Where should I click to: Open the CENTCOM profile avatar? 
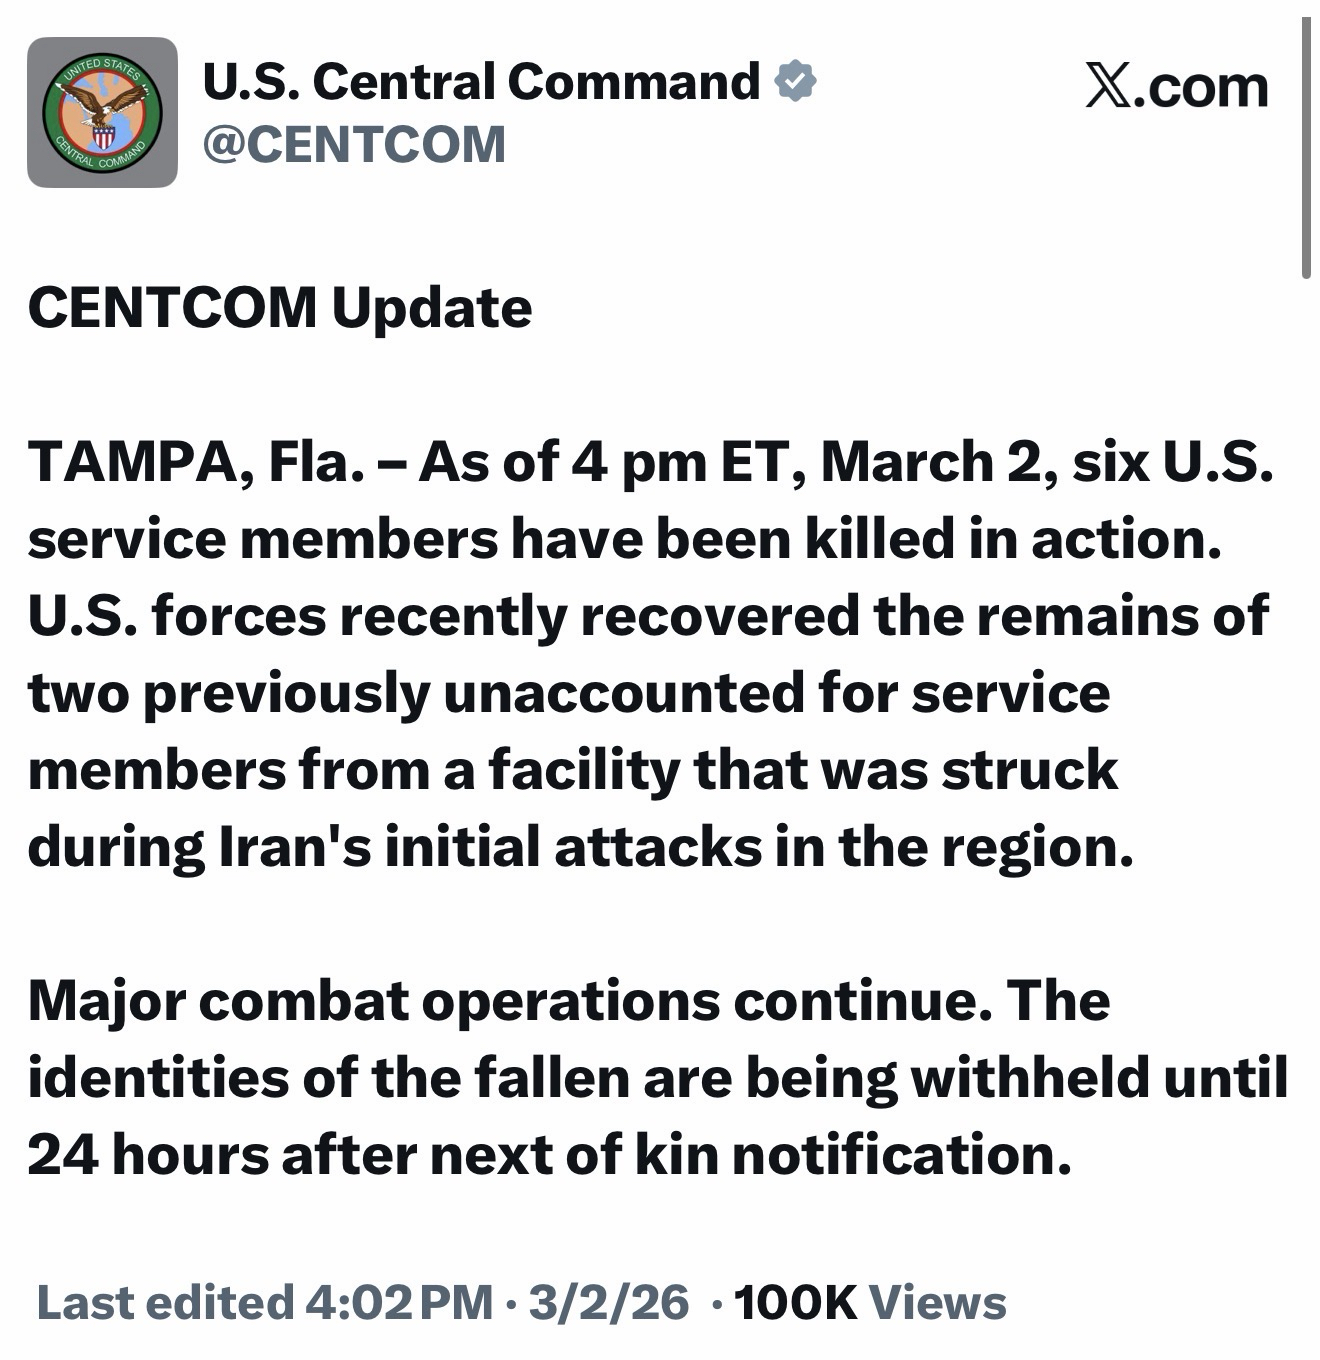102,112
